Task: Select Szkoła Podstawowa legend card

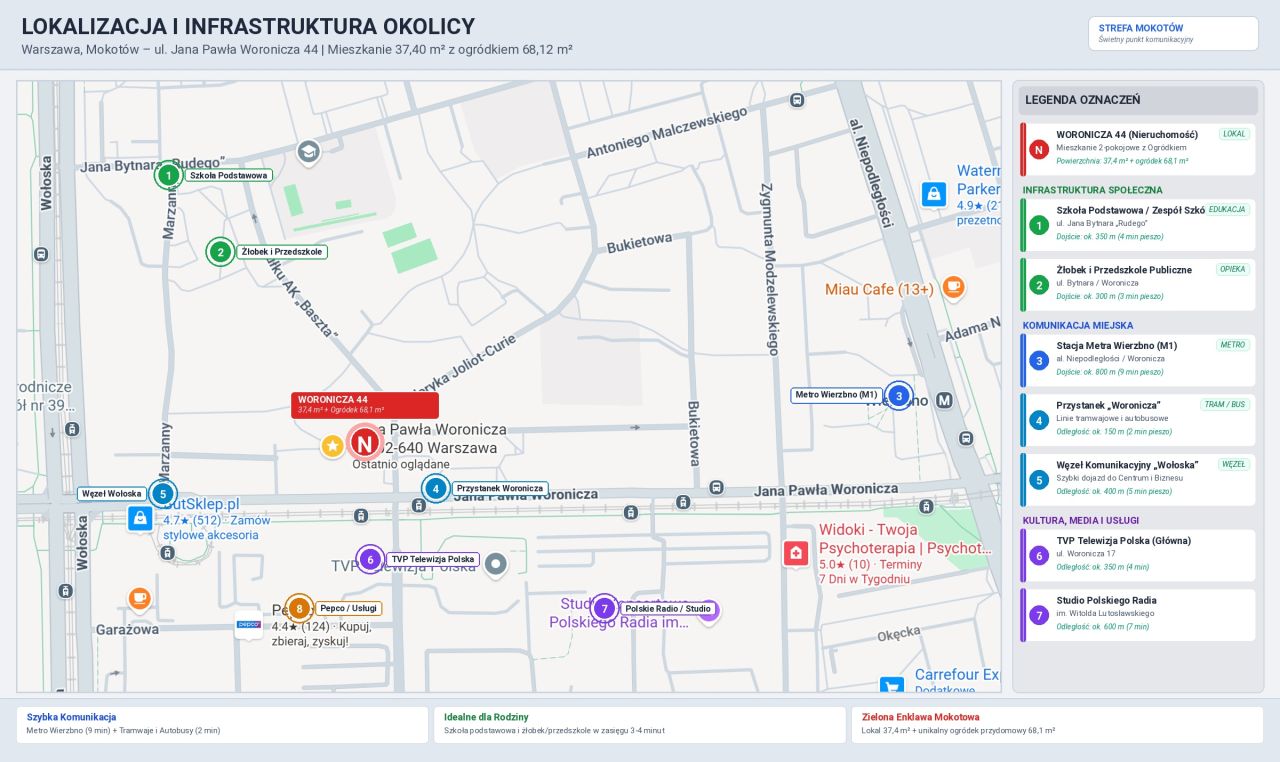Action: 1138,225
